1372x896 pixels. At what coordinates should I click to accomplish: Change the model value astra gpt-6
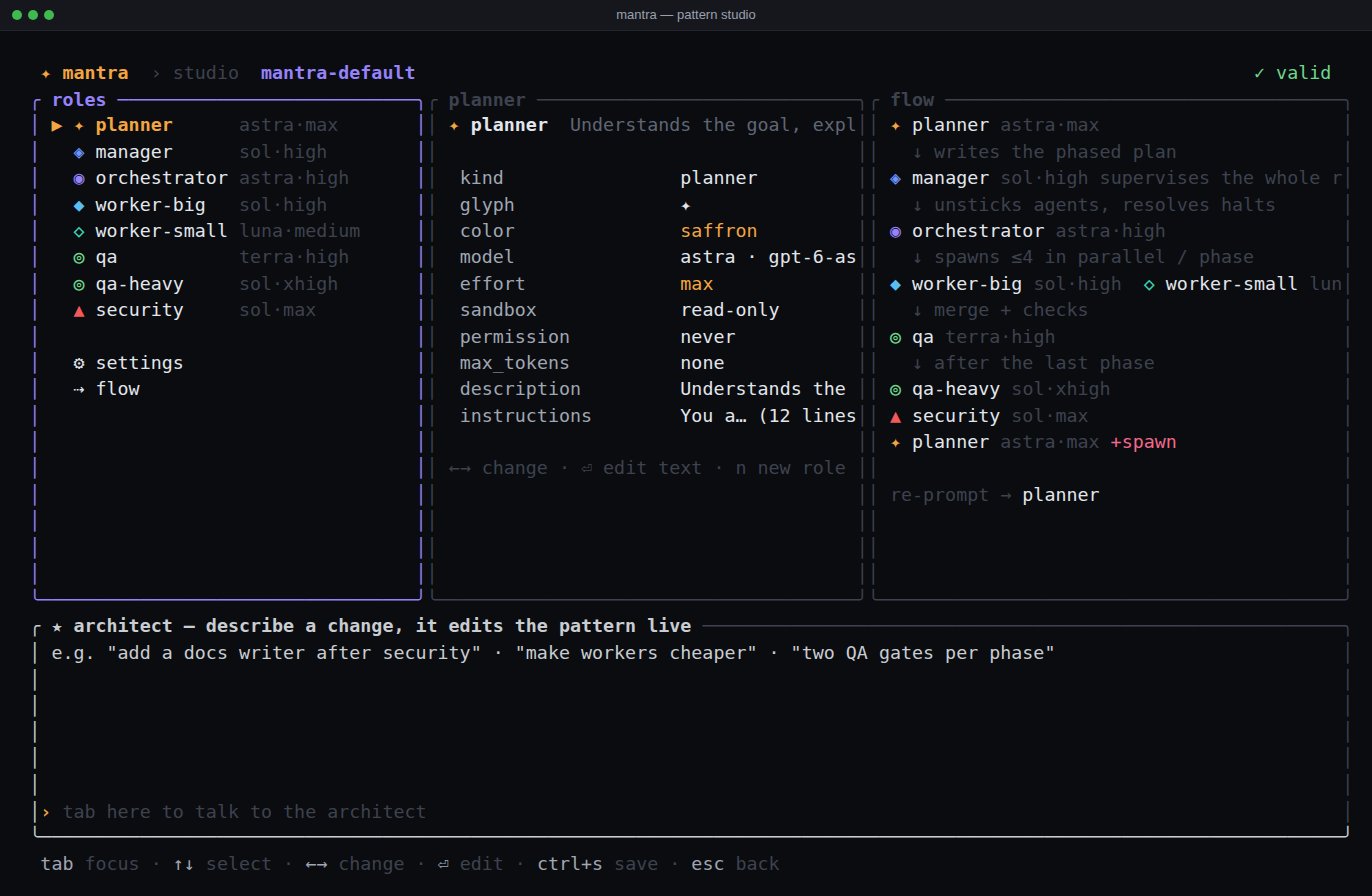(768, 257)
